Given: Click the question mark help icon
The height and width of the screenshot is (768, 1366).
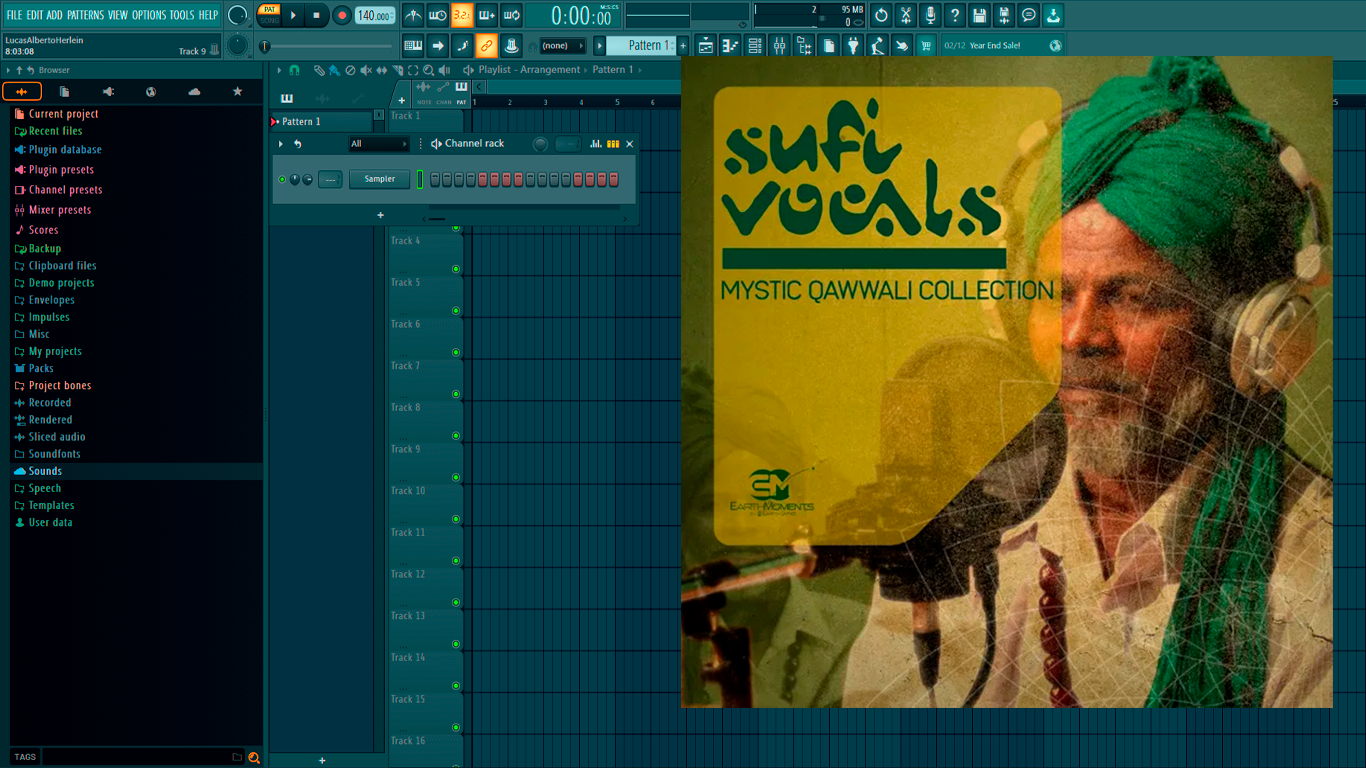Looking at the screenshot, I should [x=955, y=15].
